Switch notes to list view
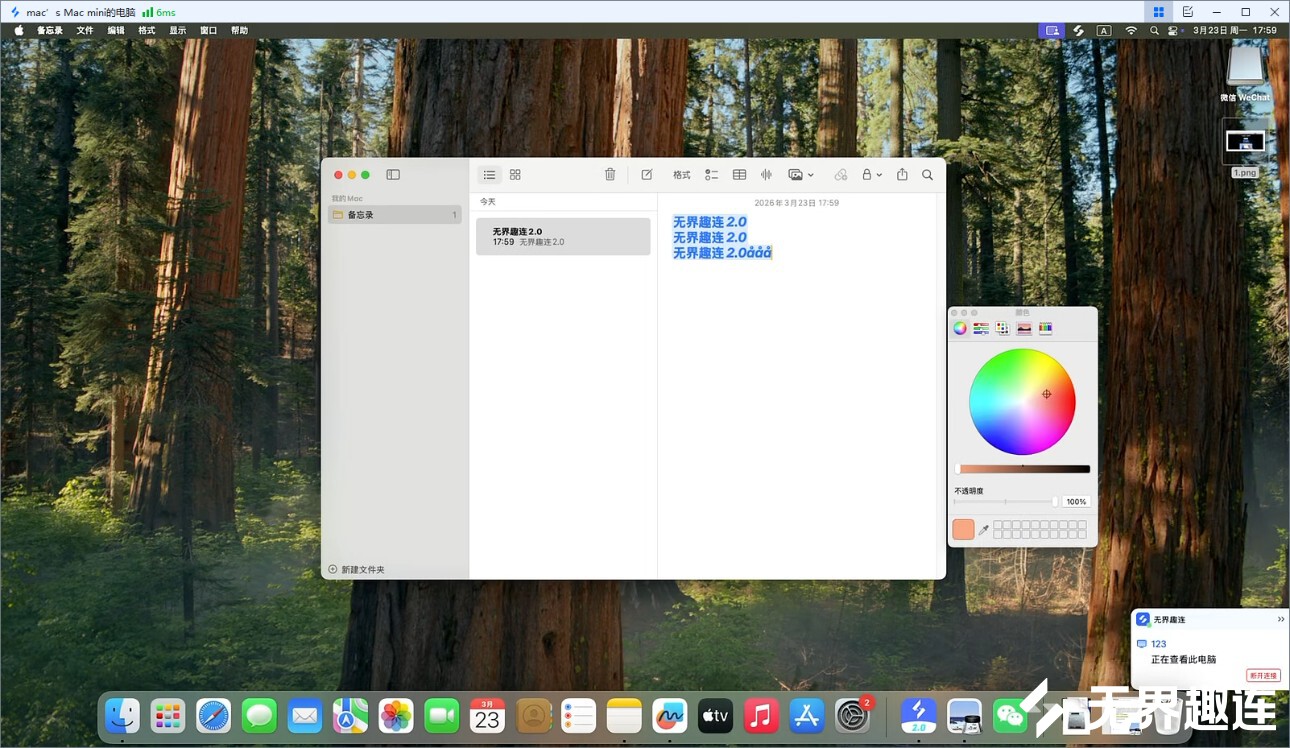 pyautogui.click(x=489, y=175)
